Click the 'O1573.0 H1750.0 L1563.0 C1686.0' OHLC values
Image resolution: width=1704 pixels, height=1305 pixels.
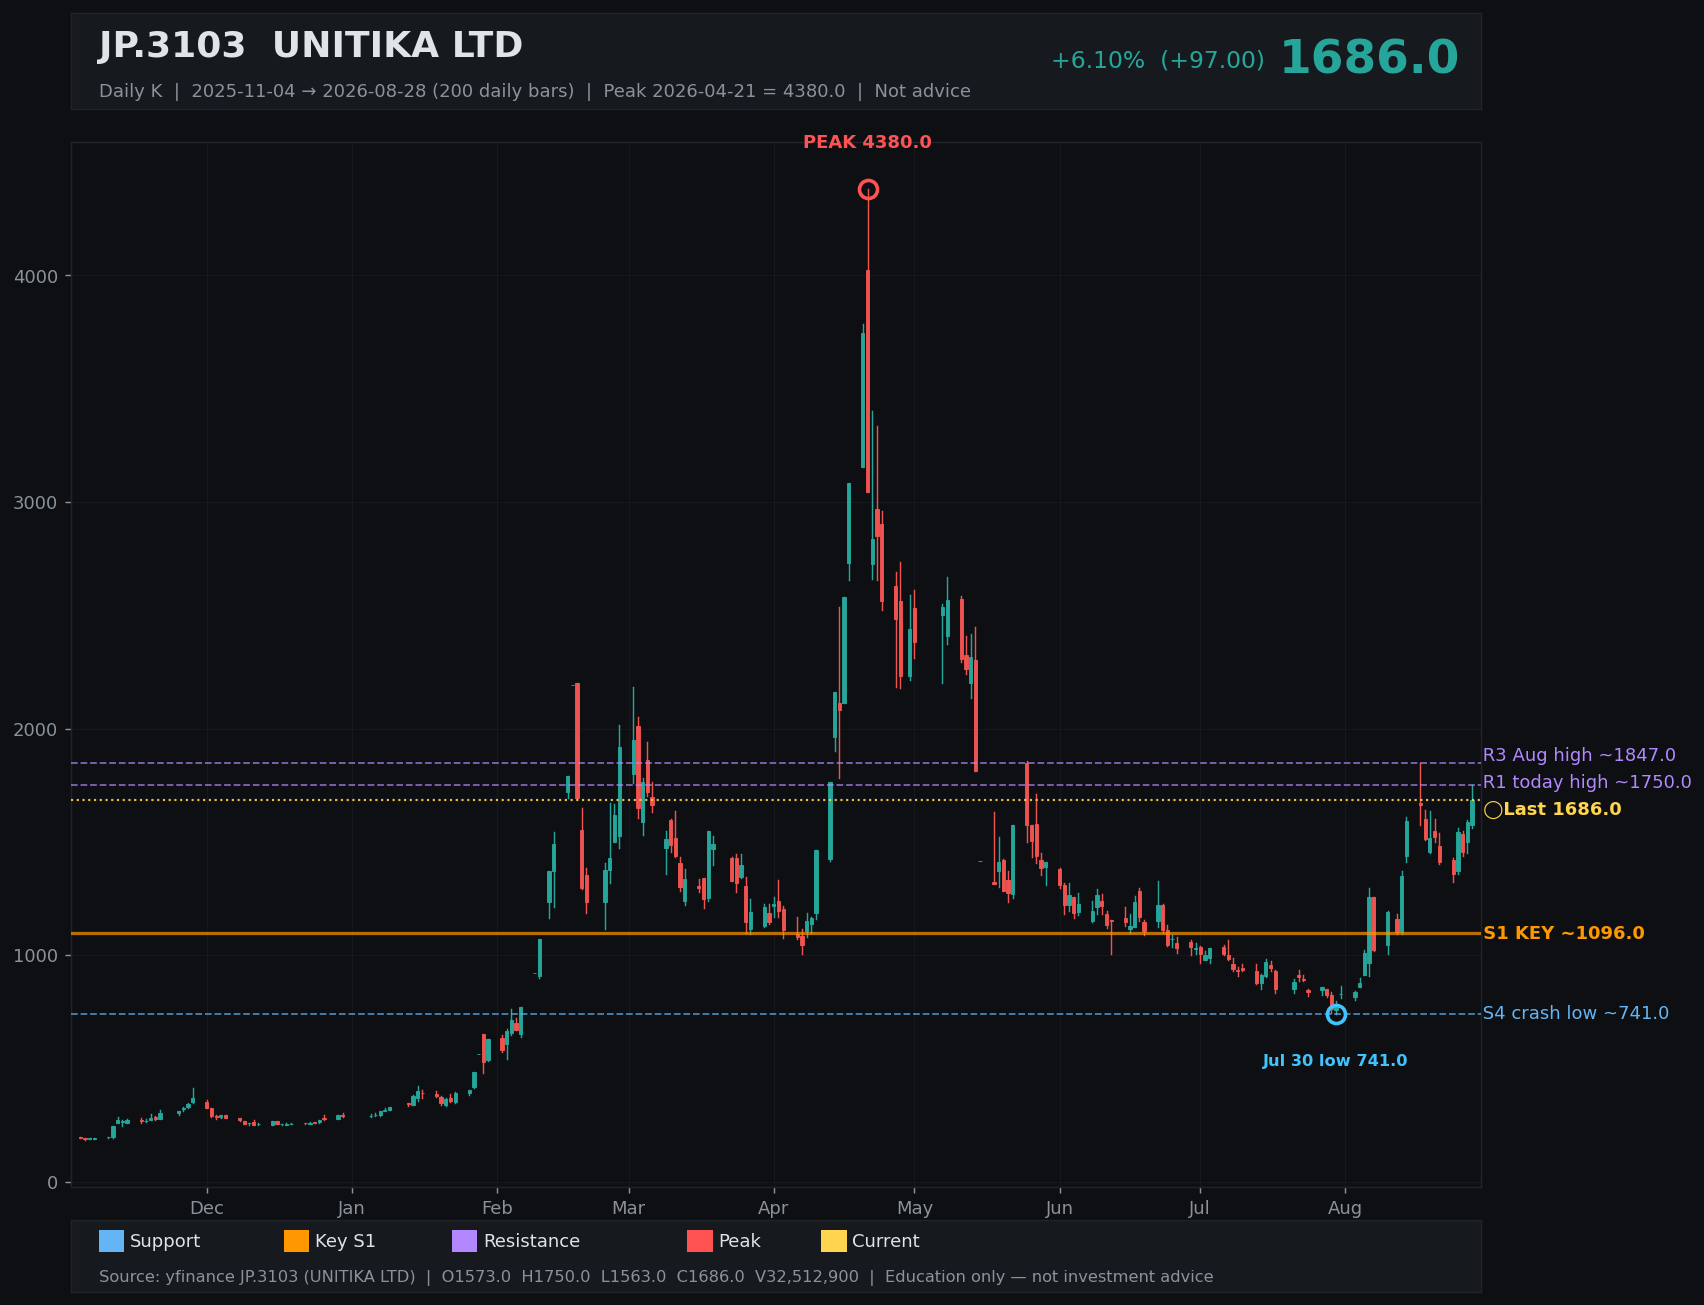(593, 1277)
